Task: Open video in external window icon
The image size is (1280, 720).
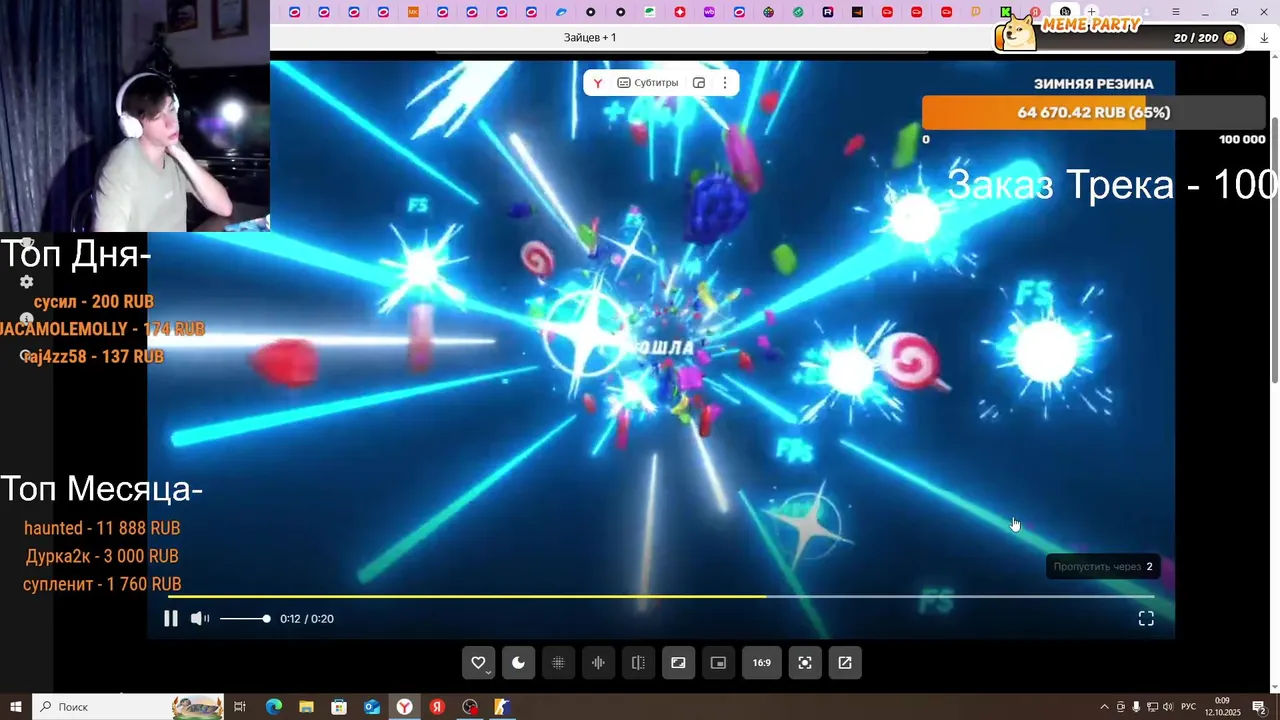Action: click(x=845, y=662)
